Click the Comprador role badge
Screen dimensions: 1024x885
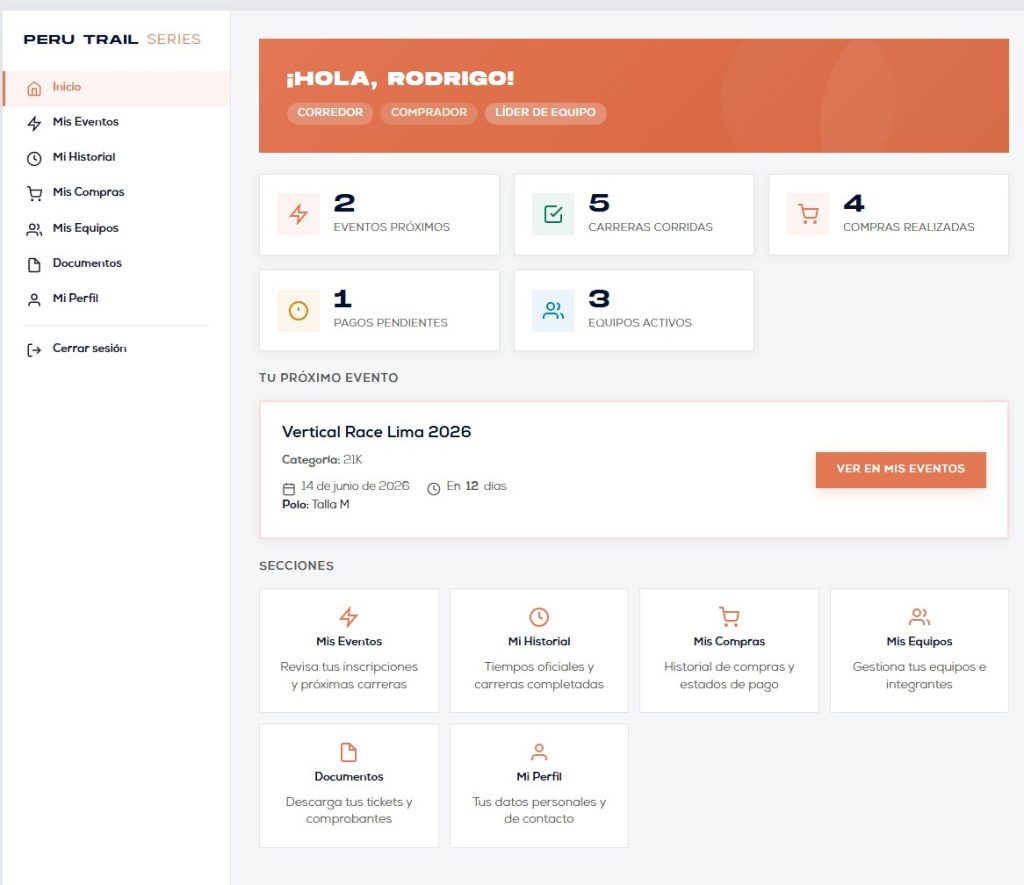point(429,112)
